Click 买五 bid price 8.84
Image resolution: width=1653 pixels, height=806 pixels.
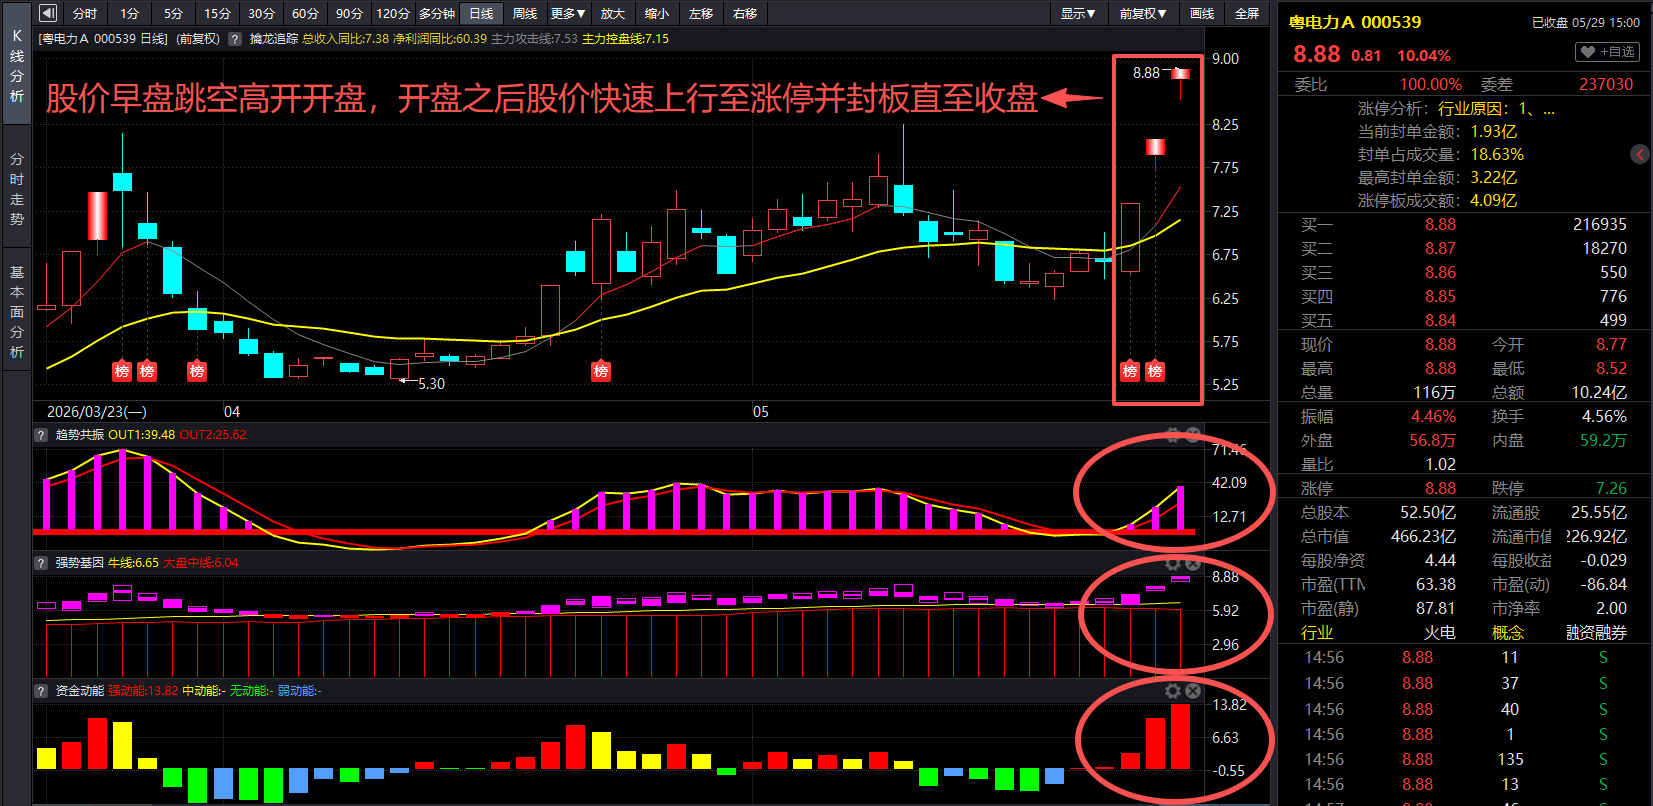[x=1440, y=320]
